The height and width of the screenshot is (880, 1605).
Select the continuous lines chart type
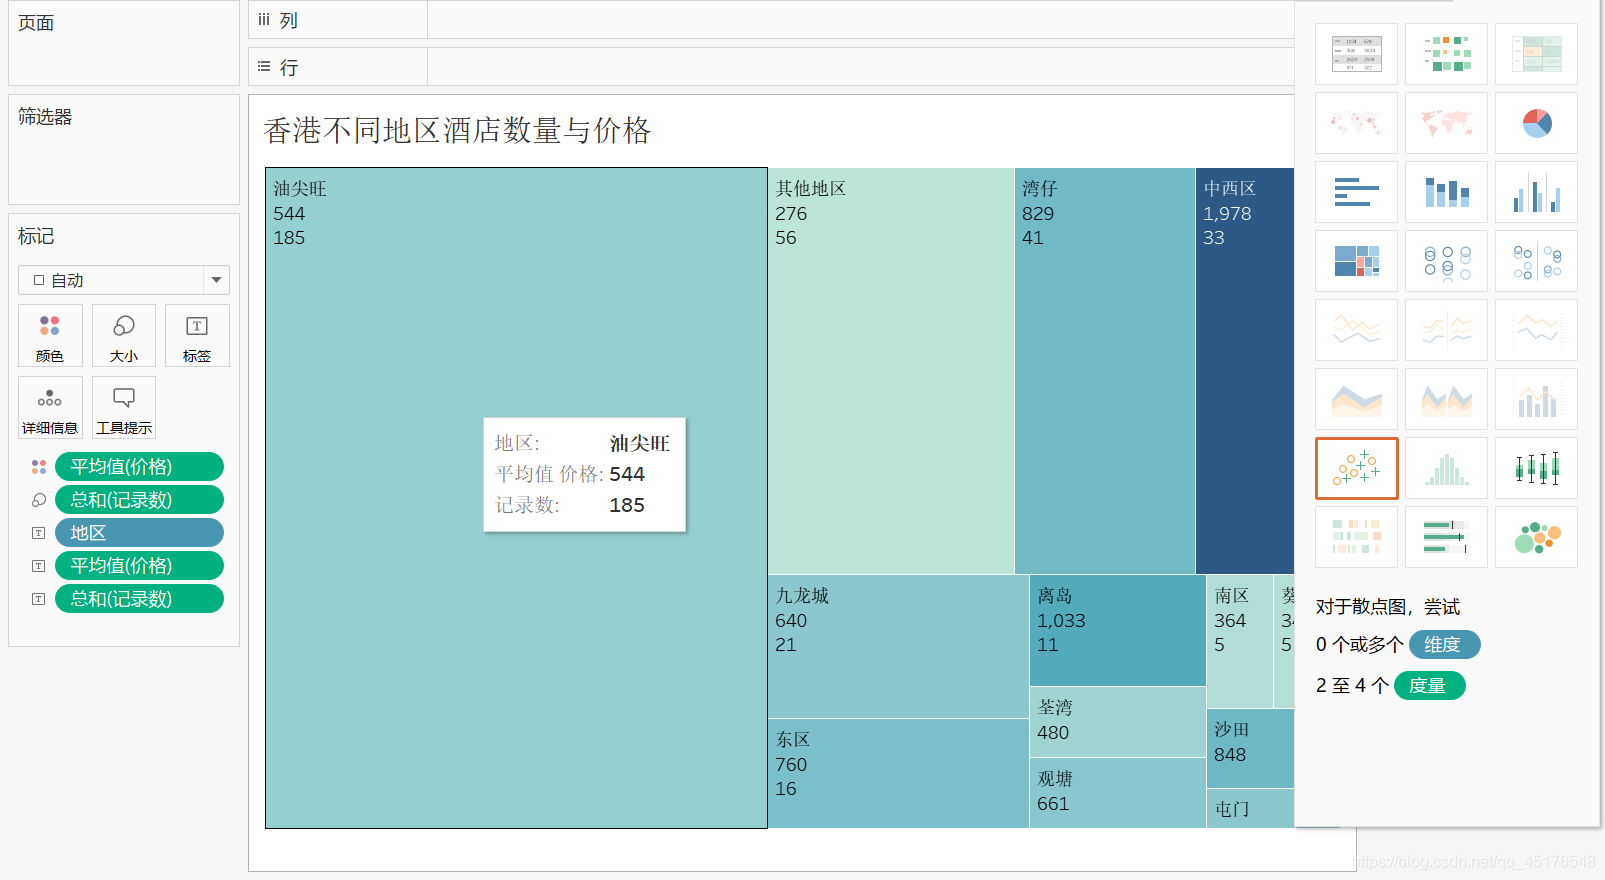1356,330
